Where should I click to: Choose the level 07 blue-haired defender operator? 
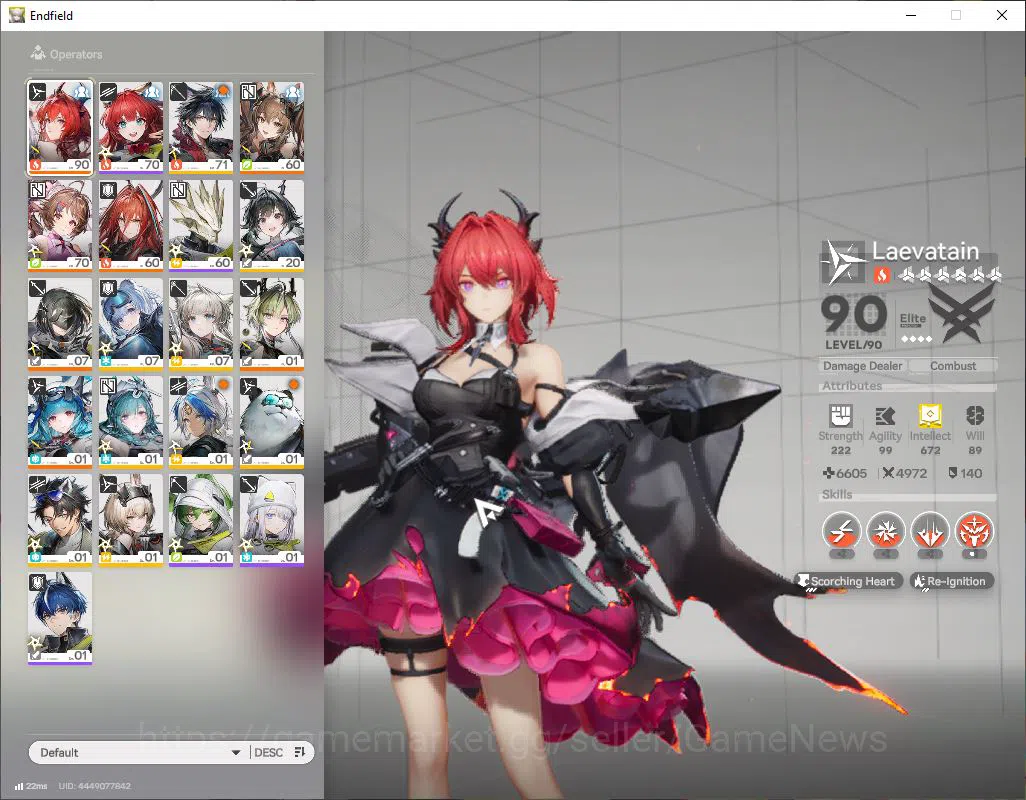[x=130, y=324]
